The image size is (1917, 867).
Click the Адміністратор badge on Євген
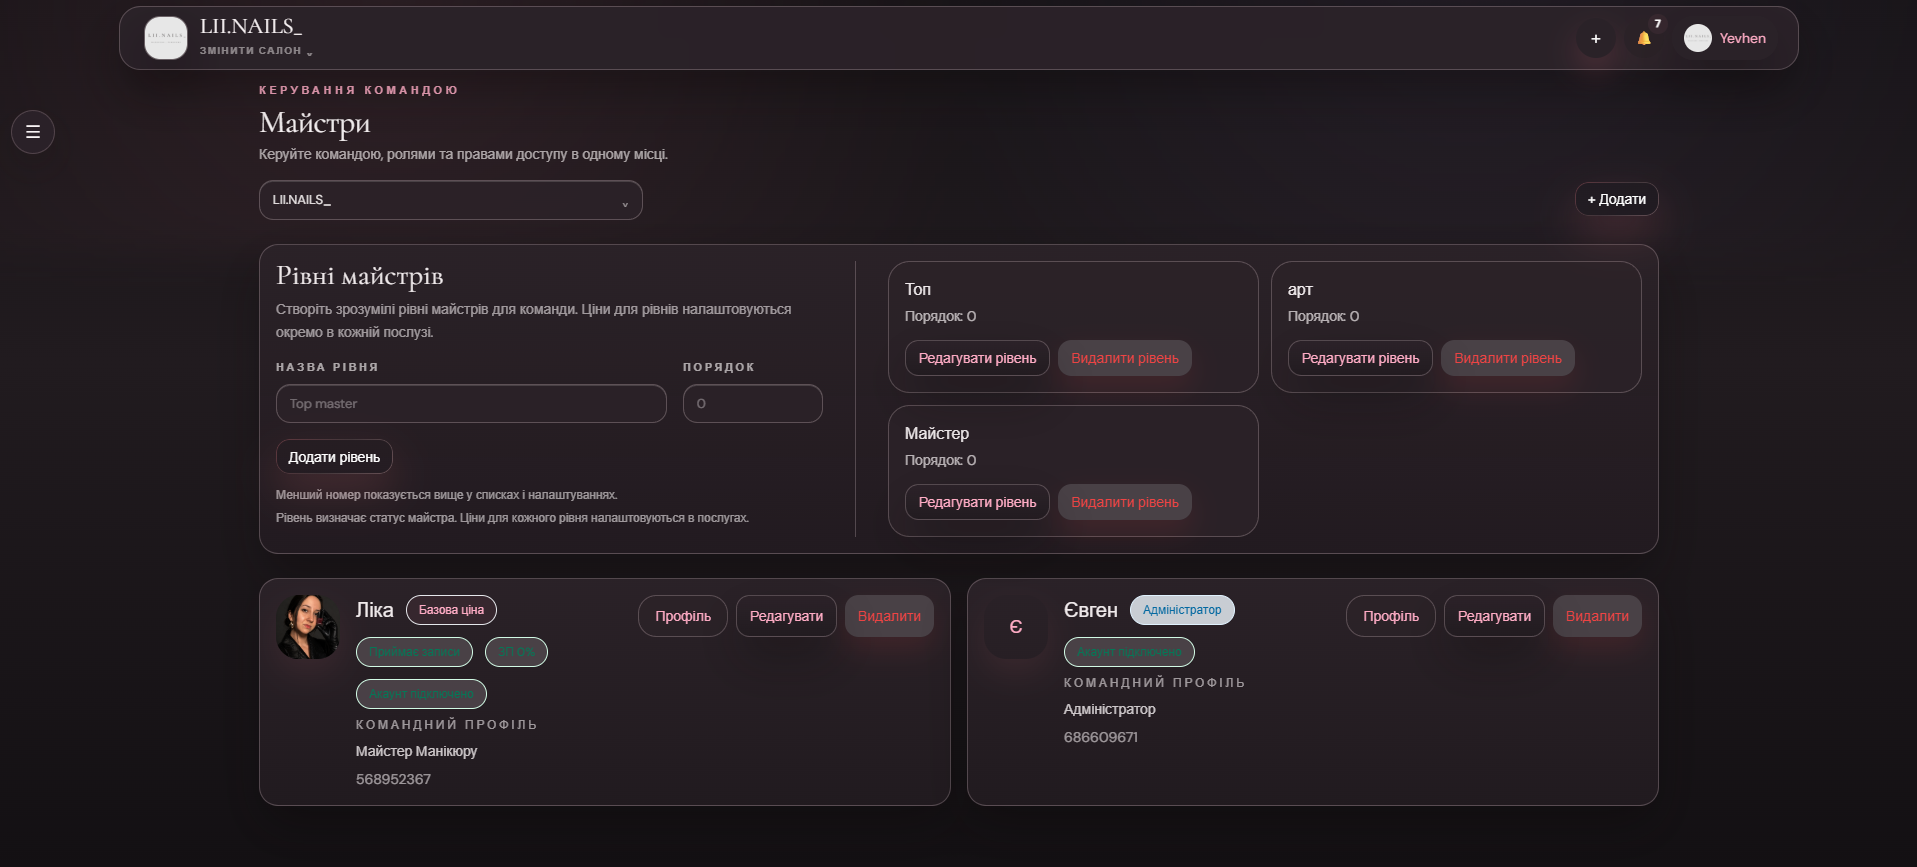(x=1182, y=610)
